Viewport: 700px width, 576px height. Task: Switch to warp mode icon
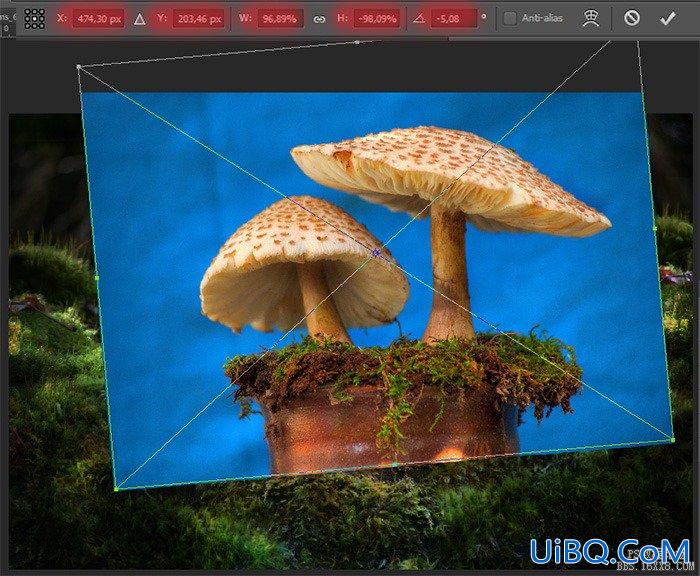591,18
